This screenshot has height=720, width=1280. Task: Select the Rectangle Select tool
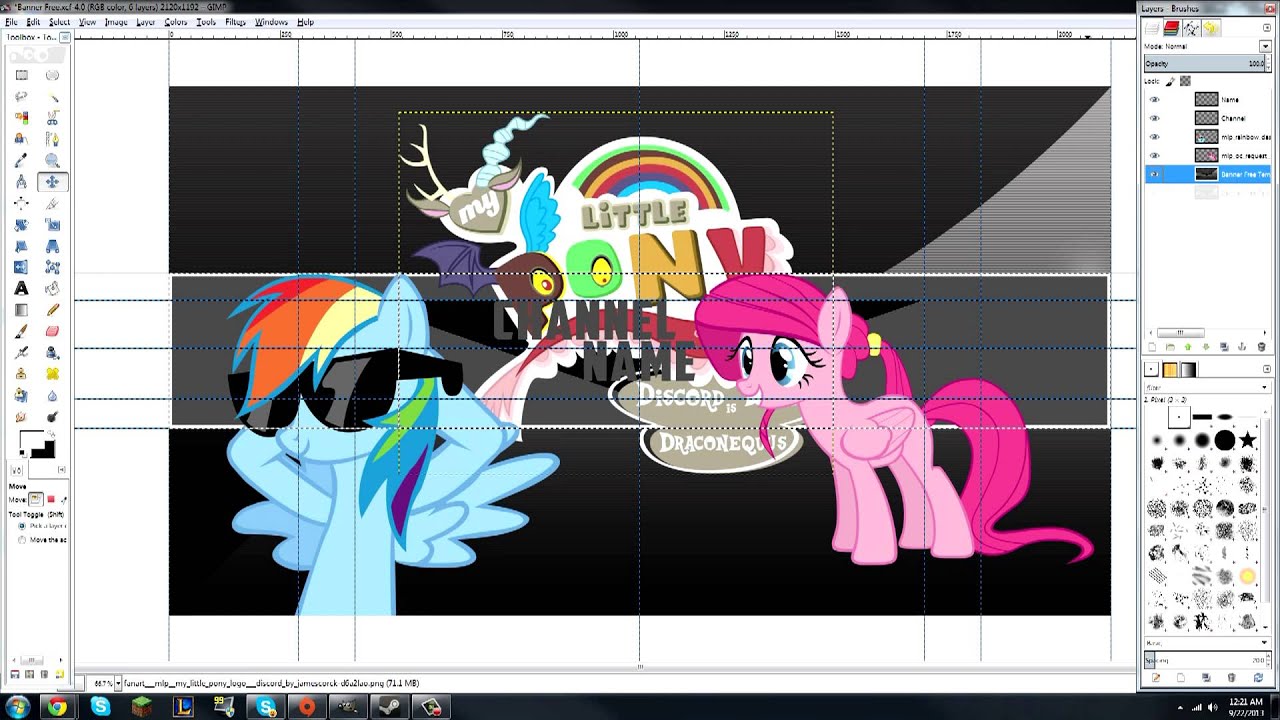click(x=21, y=75)
